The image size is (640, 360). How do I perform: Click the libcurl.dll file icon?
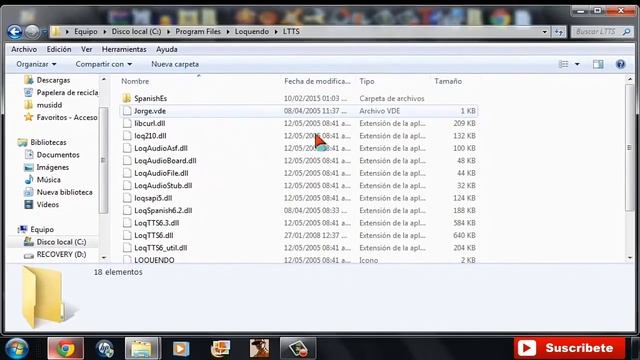point(127,123)
